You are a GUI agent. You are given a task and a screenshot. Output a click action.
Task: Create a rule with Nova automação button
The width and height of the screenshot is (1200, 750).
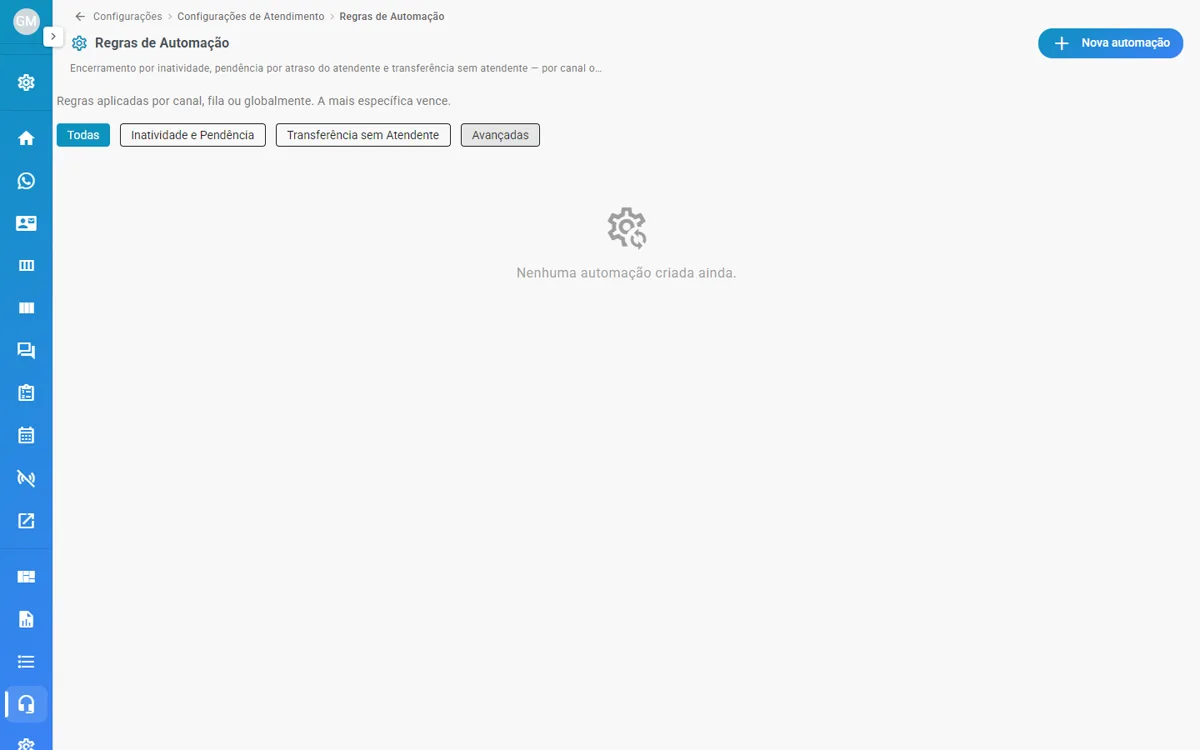pos(1111,43)
